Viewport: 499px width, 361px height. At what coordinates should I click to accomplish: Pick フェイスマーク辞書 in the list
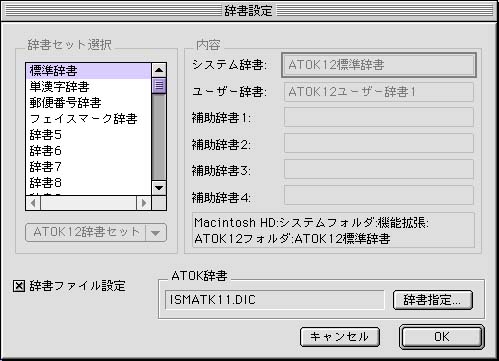[88, 119]
